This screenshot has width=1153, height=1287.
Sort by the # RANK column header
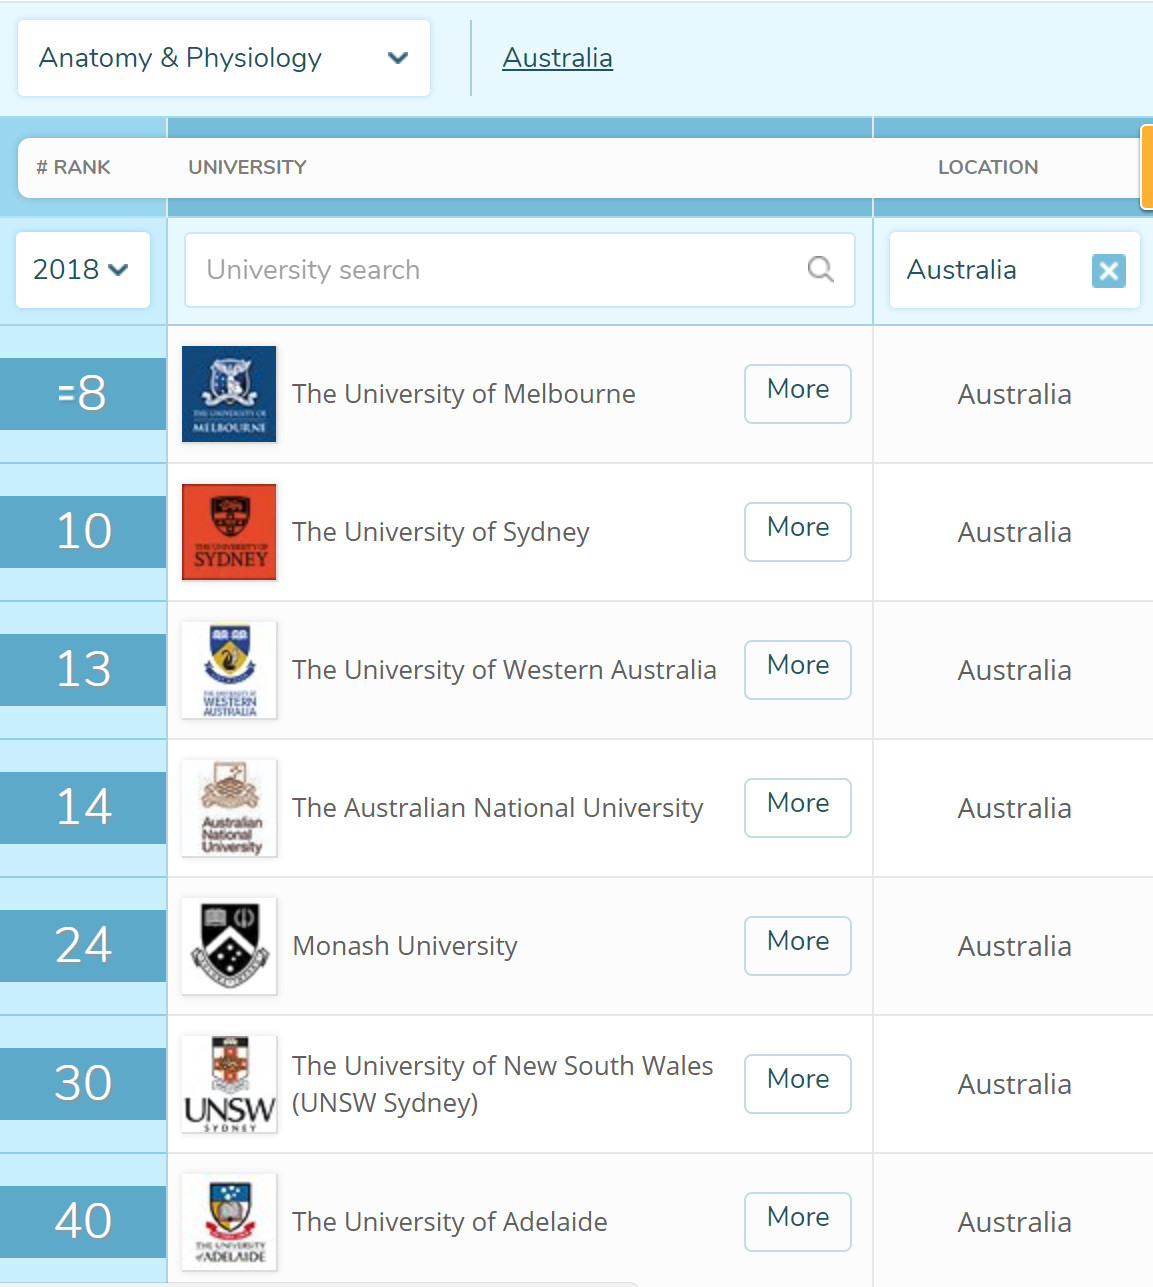(73, 167)
